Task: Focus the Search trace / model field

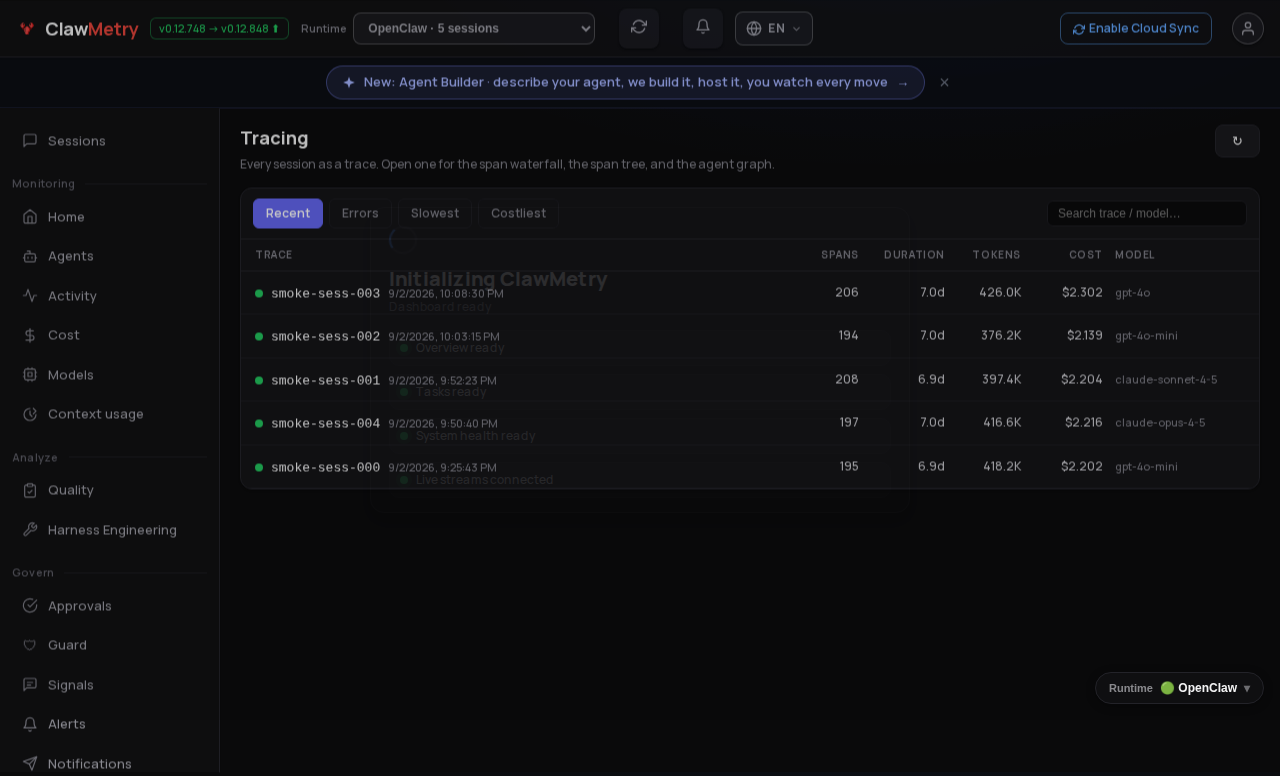Action: click(x=1147, y=213)
